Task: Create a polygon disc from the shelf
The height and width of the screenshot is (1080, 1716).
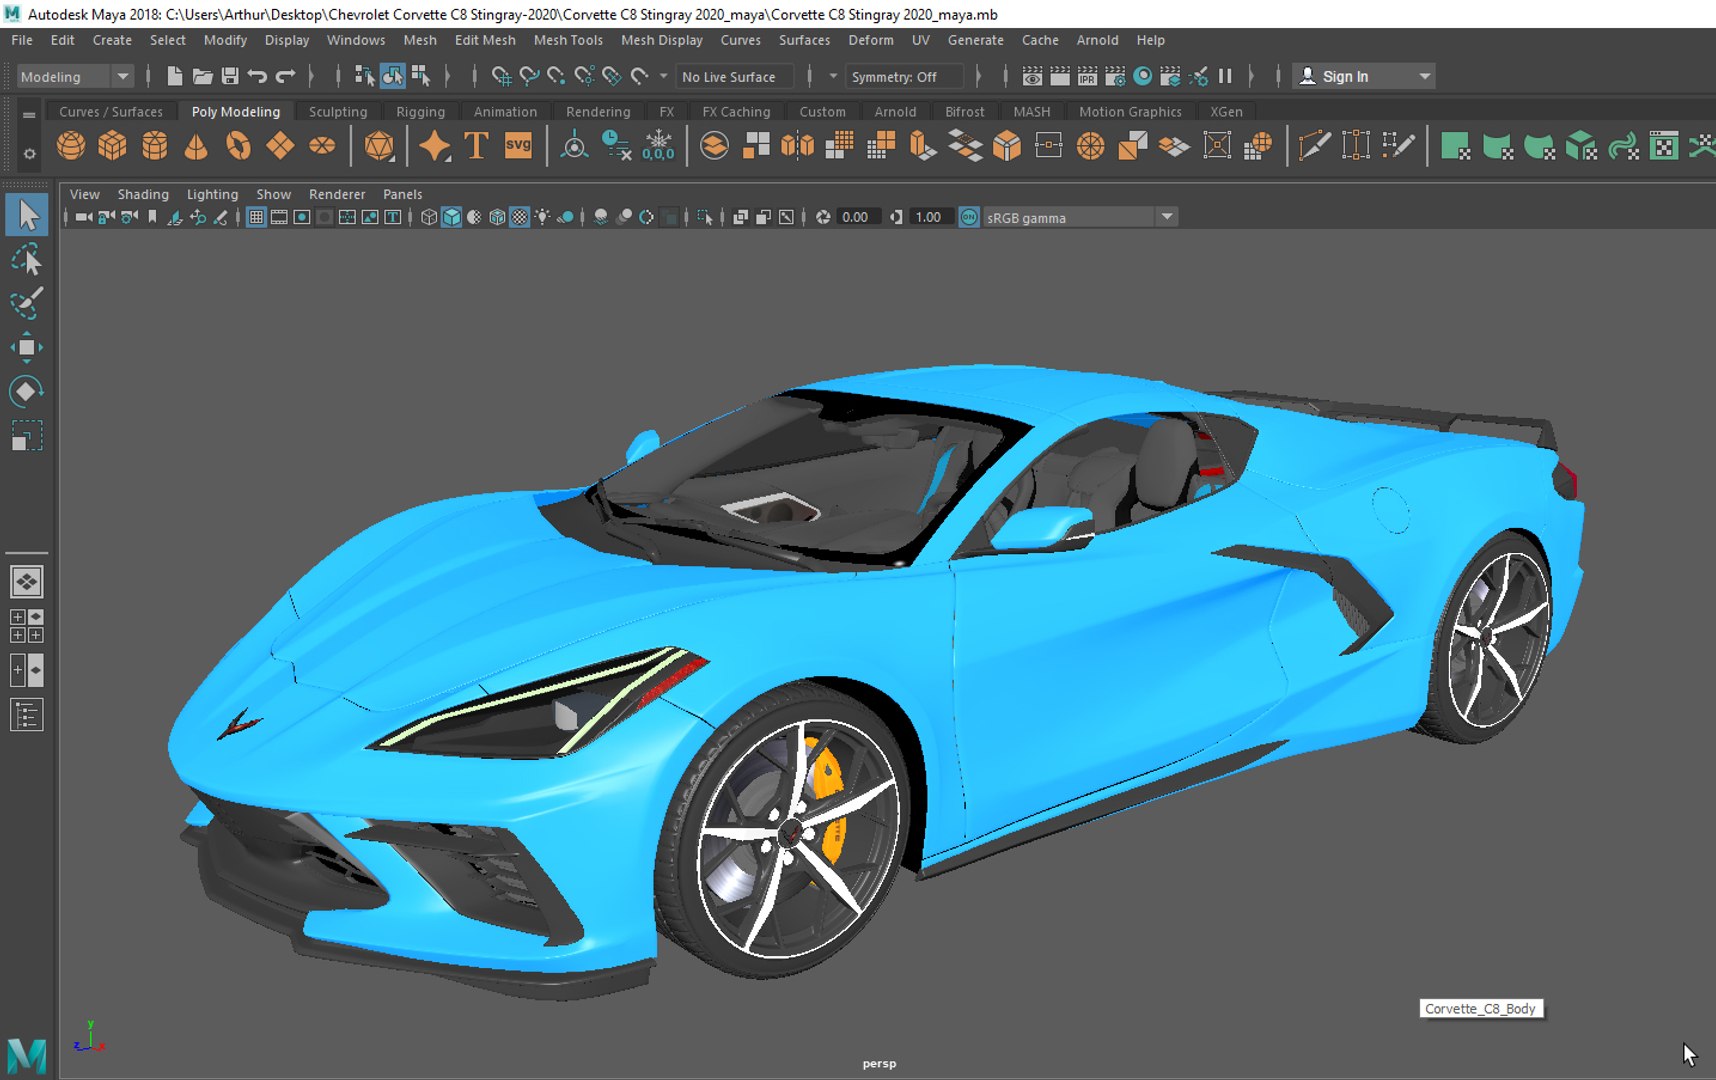Action: pyautogui.click(x=322, y=146)
